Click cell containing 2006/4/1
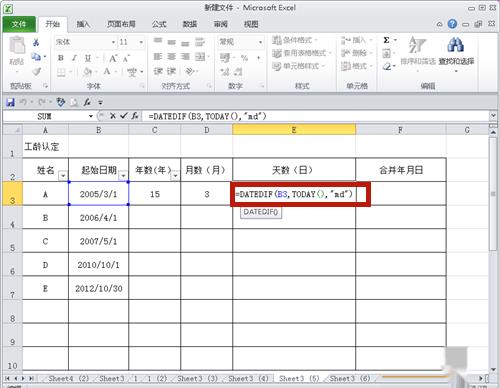This screenshot has height=388, width=500. pos(98,217)
